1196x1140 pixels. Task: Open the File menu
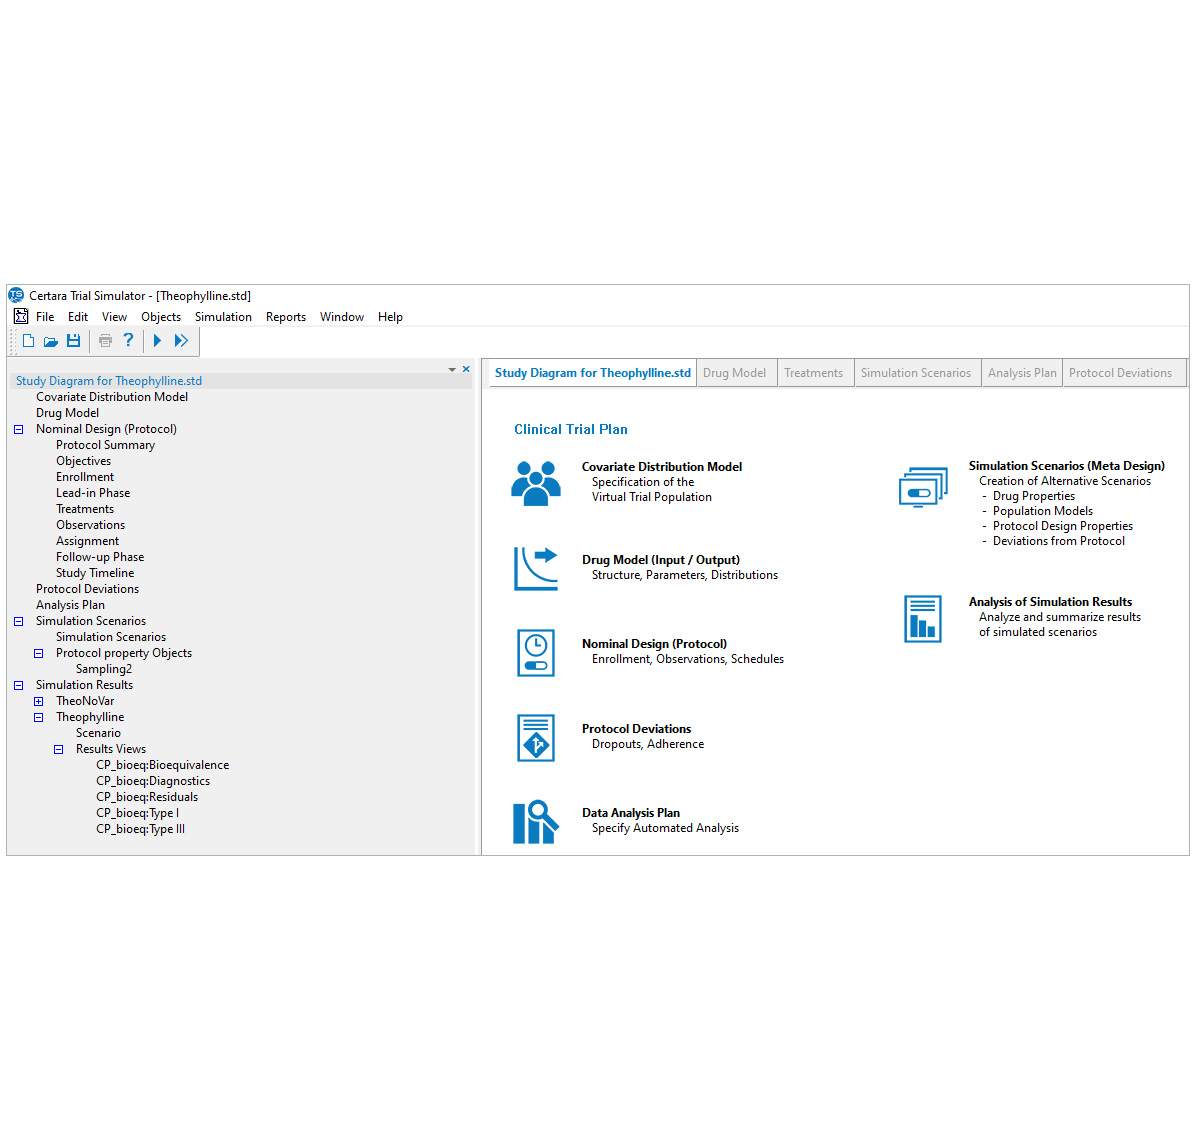pyautogui.click(x=45, y=316)
